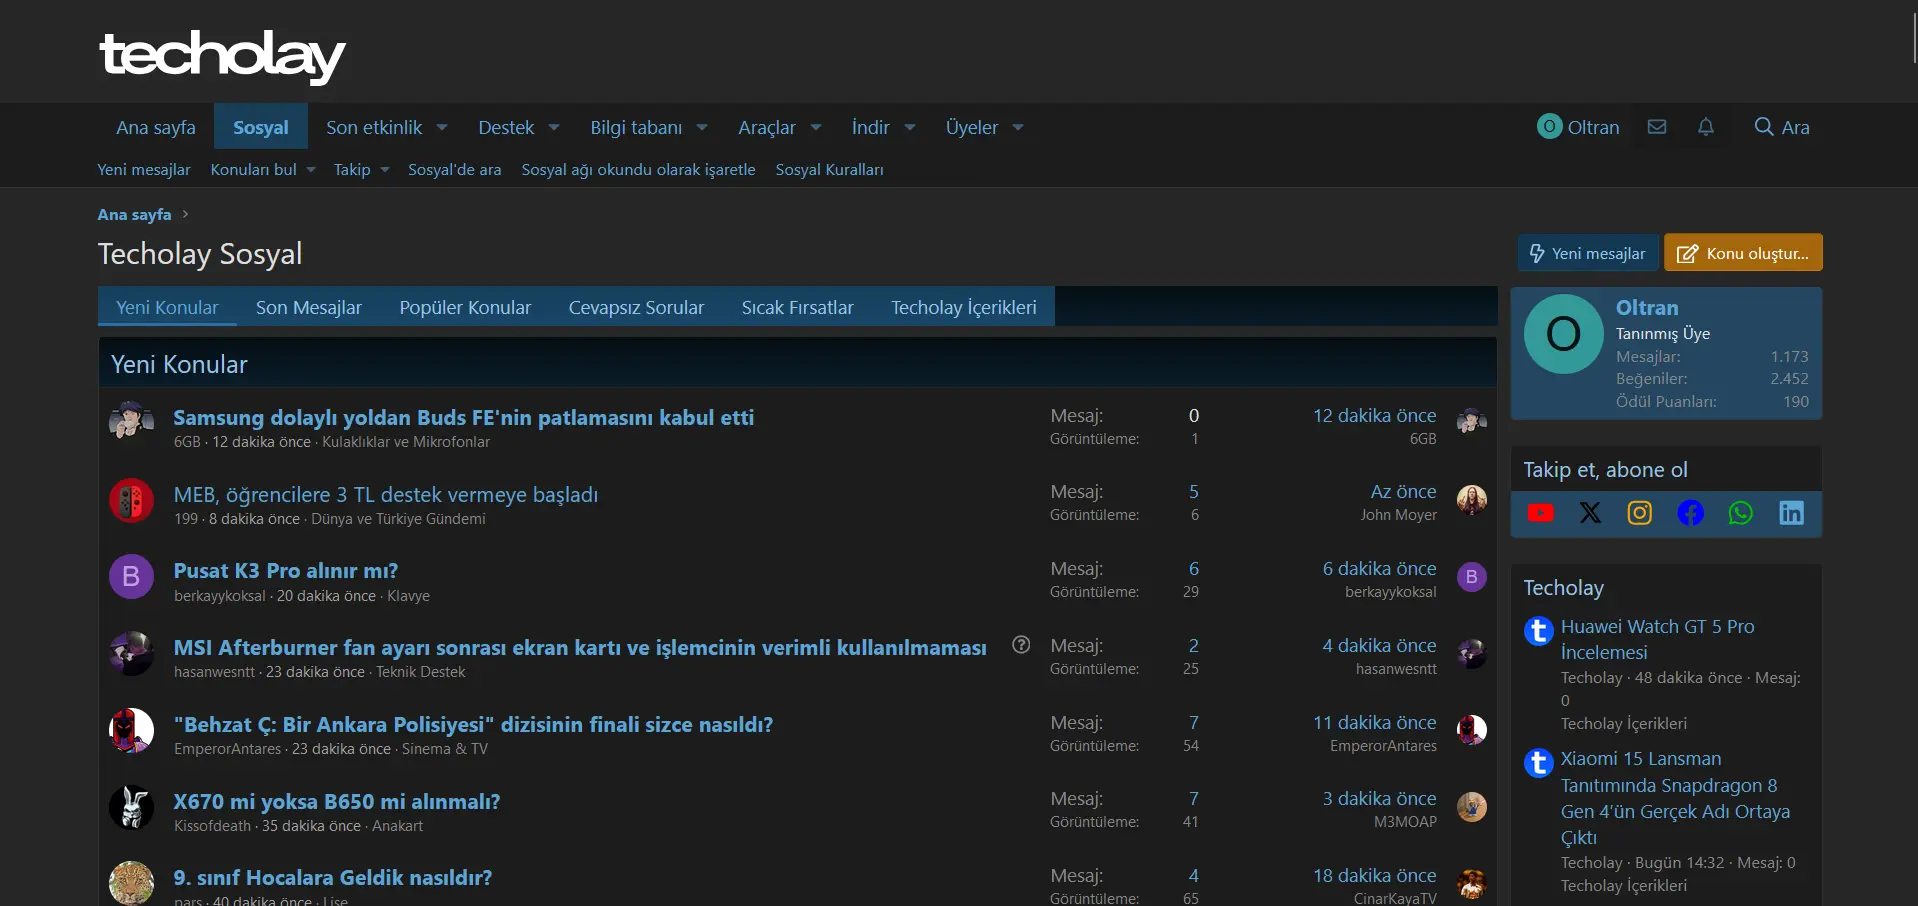Click Techolay icon beside Huawei Watch GT 5 Pro
Image resolution: width=1918 pixels, height=906 pixels.
[1538, 631]
